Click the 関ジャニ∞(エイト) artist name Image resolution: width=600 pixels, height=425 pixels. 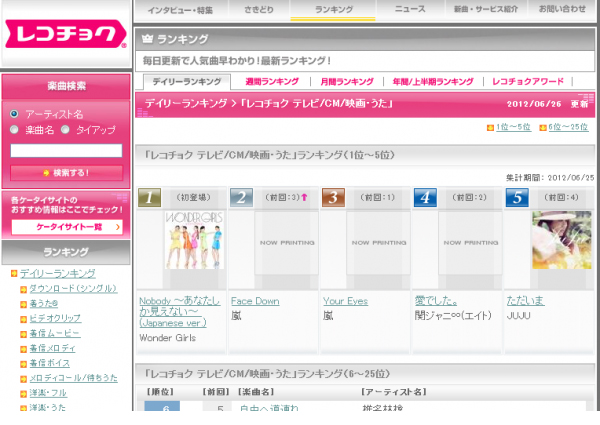pyautogui.click(x=453, y=316)
